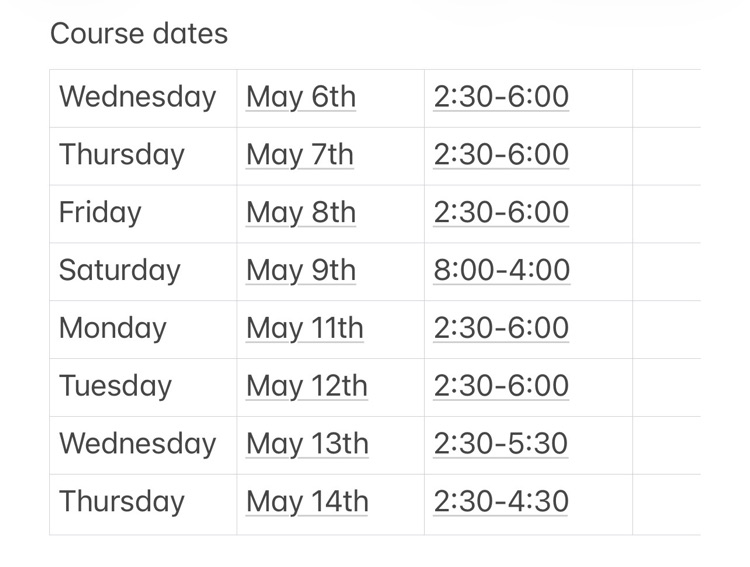Viewport: 750px width, 567px height.
Task: Select the May 14th date link
Action: (306, 501)
